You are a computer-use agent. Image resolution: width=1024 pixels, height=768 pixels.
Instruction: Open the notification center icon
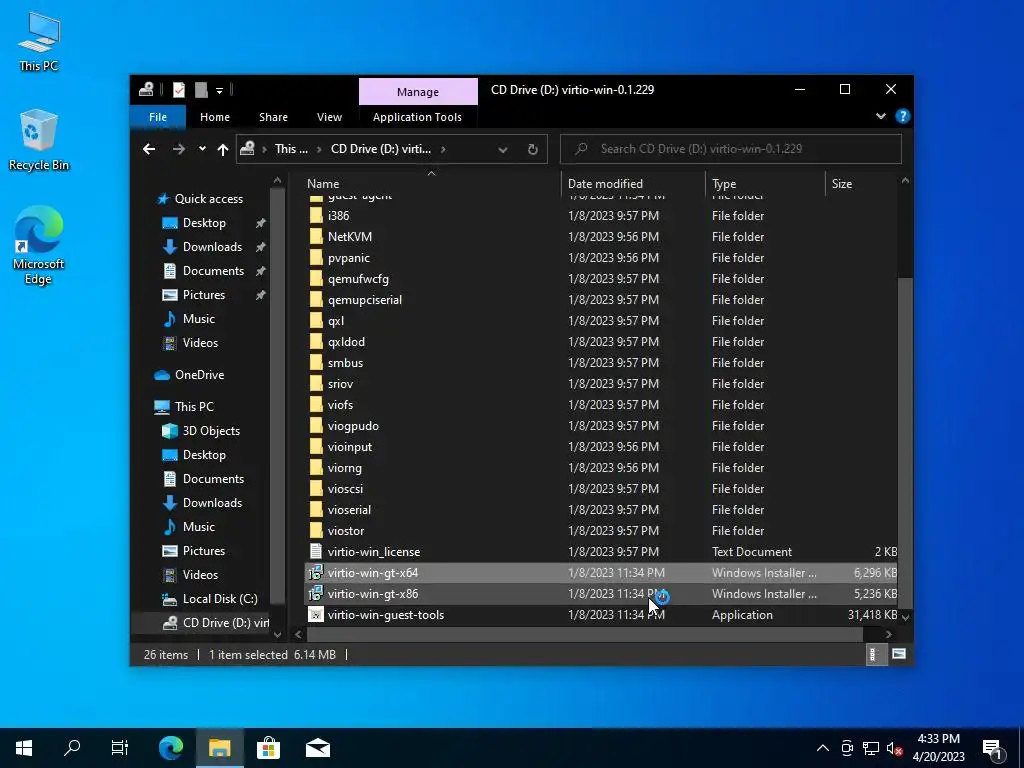[x=992, y=748]
